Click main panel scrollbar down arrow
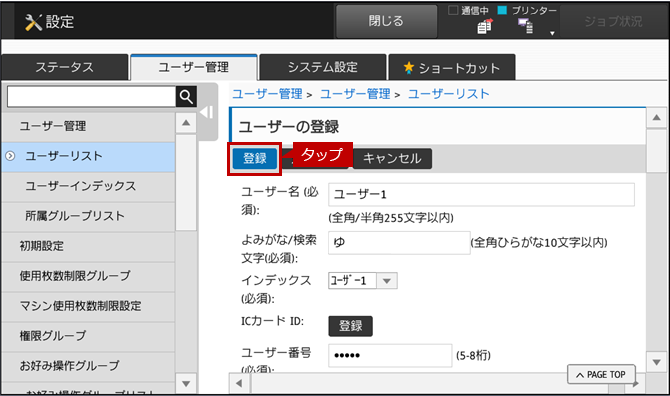 (x=656, y=362)
